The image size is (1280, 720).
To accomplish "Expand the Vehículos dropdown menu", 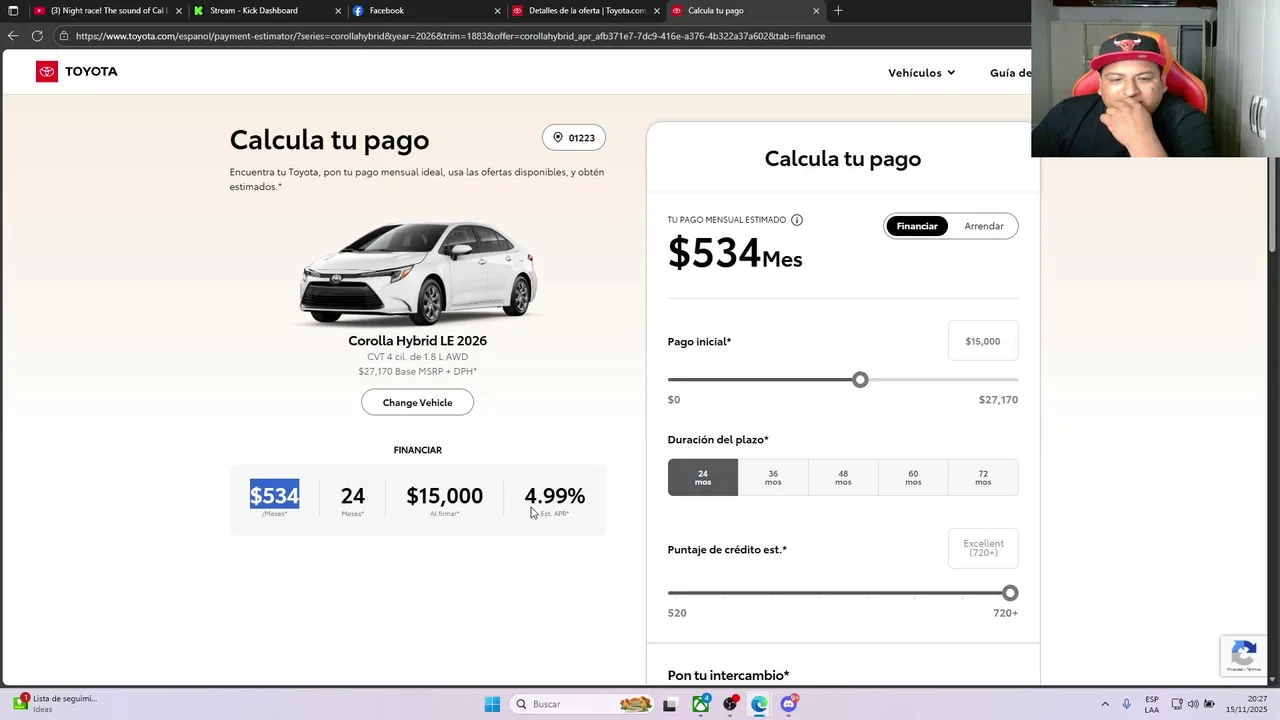I will point(921,72).
